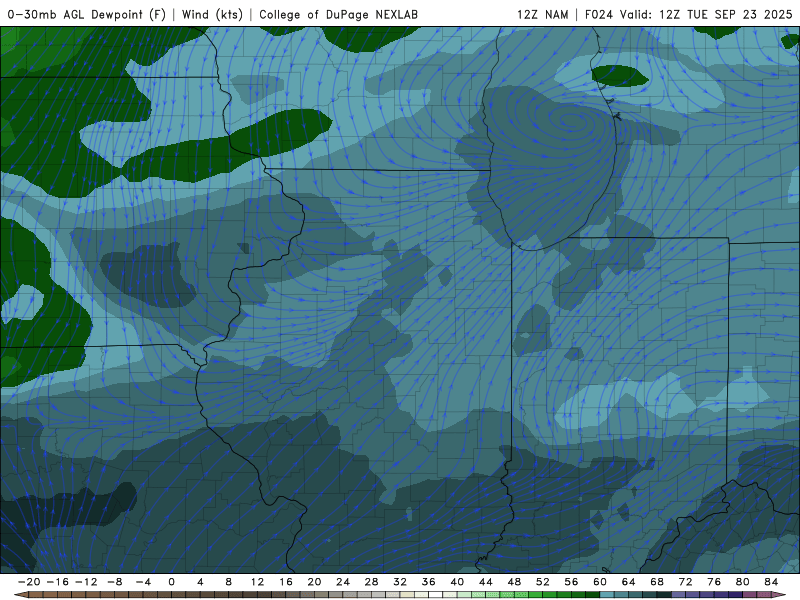The image size is (800, 600).
Task: Click the '48' color scale label
Action: pyautogui.click(x=514, y=582)
